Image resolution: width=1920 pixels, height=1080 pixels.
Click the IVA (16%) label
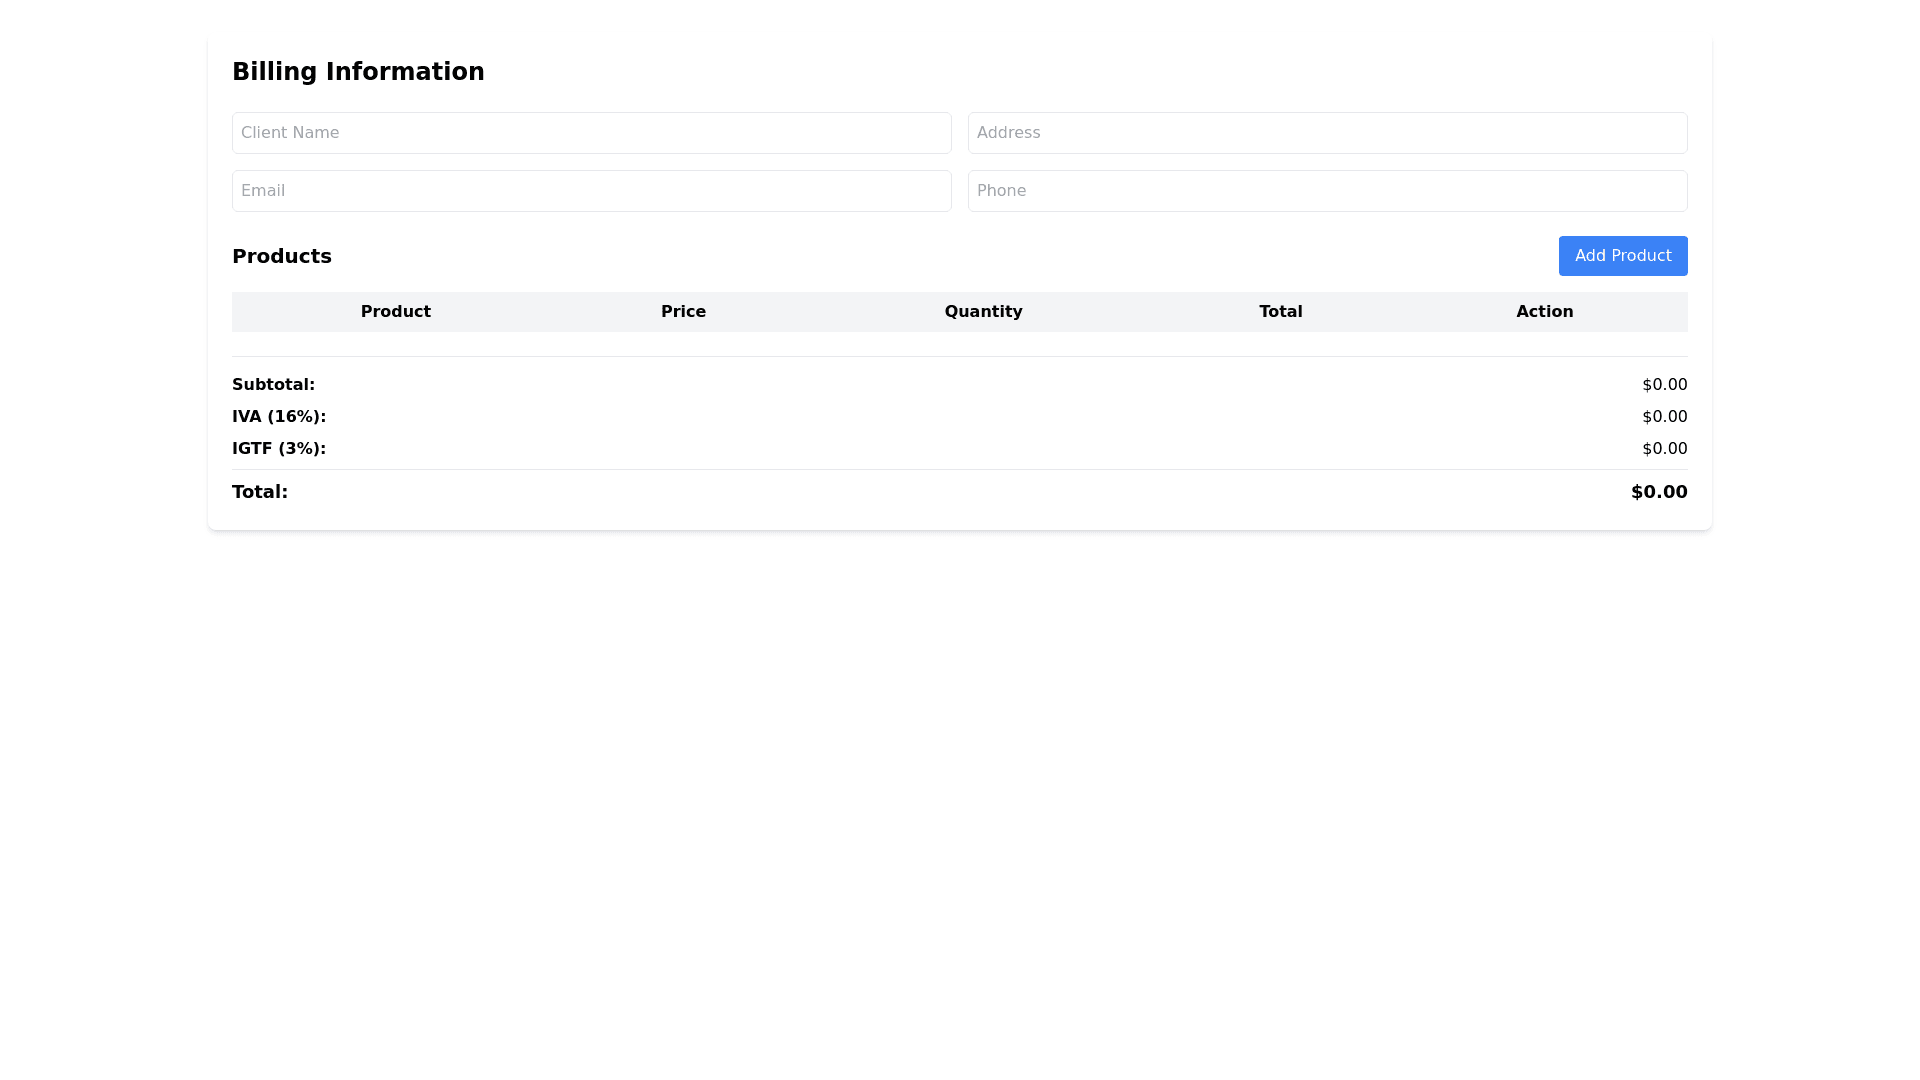tap(279, 417)
